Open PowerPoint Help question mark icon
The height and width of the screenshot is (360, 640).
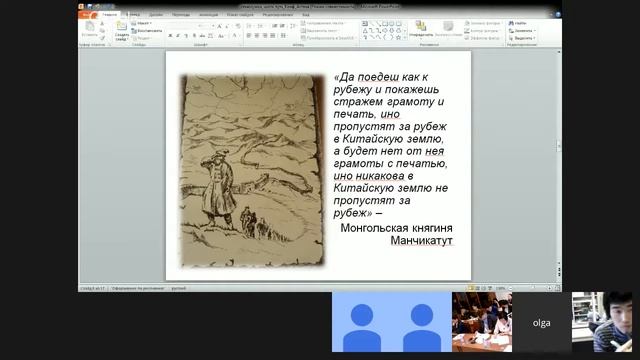(558, 14)
